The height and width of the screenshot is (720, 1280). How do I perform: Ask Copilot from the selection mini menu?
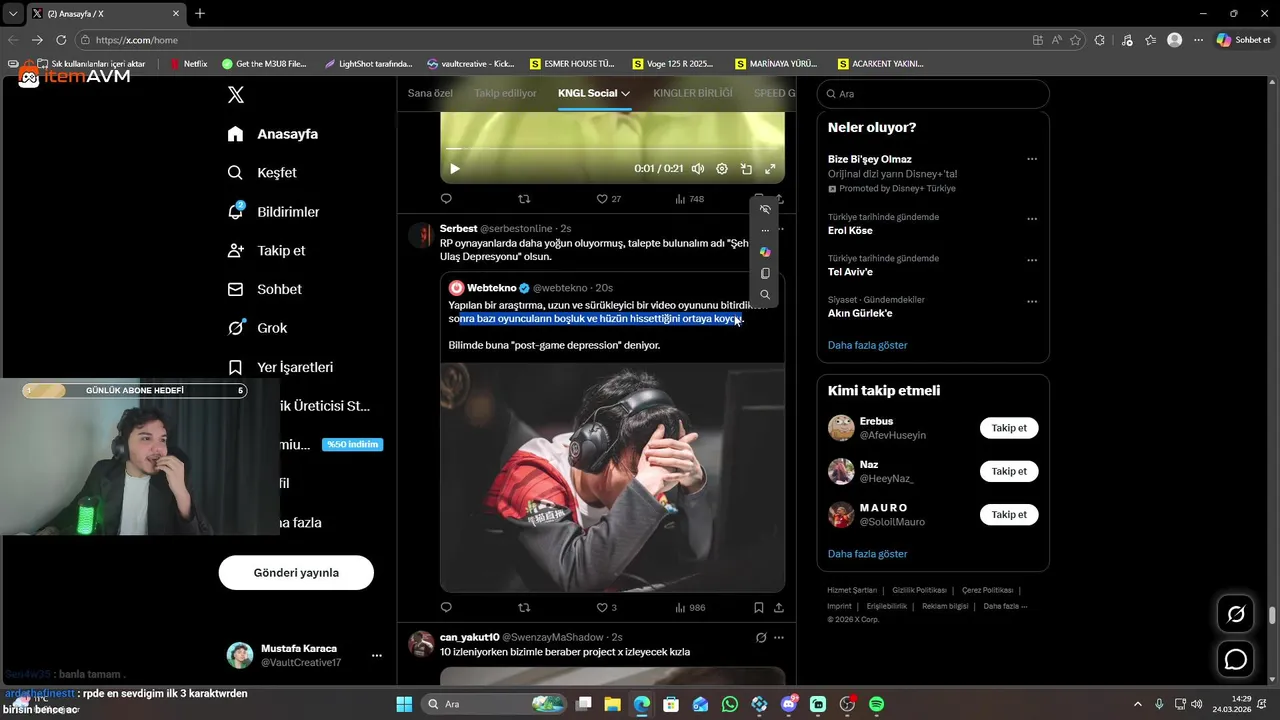tap(765, 252)
